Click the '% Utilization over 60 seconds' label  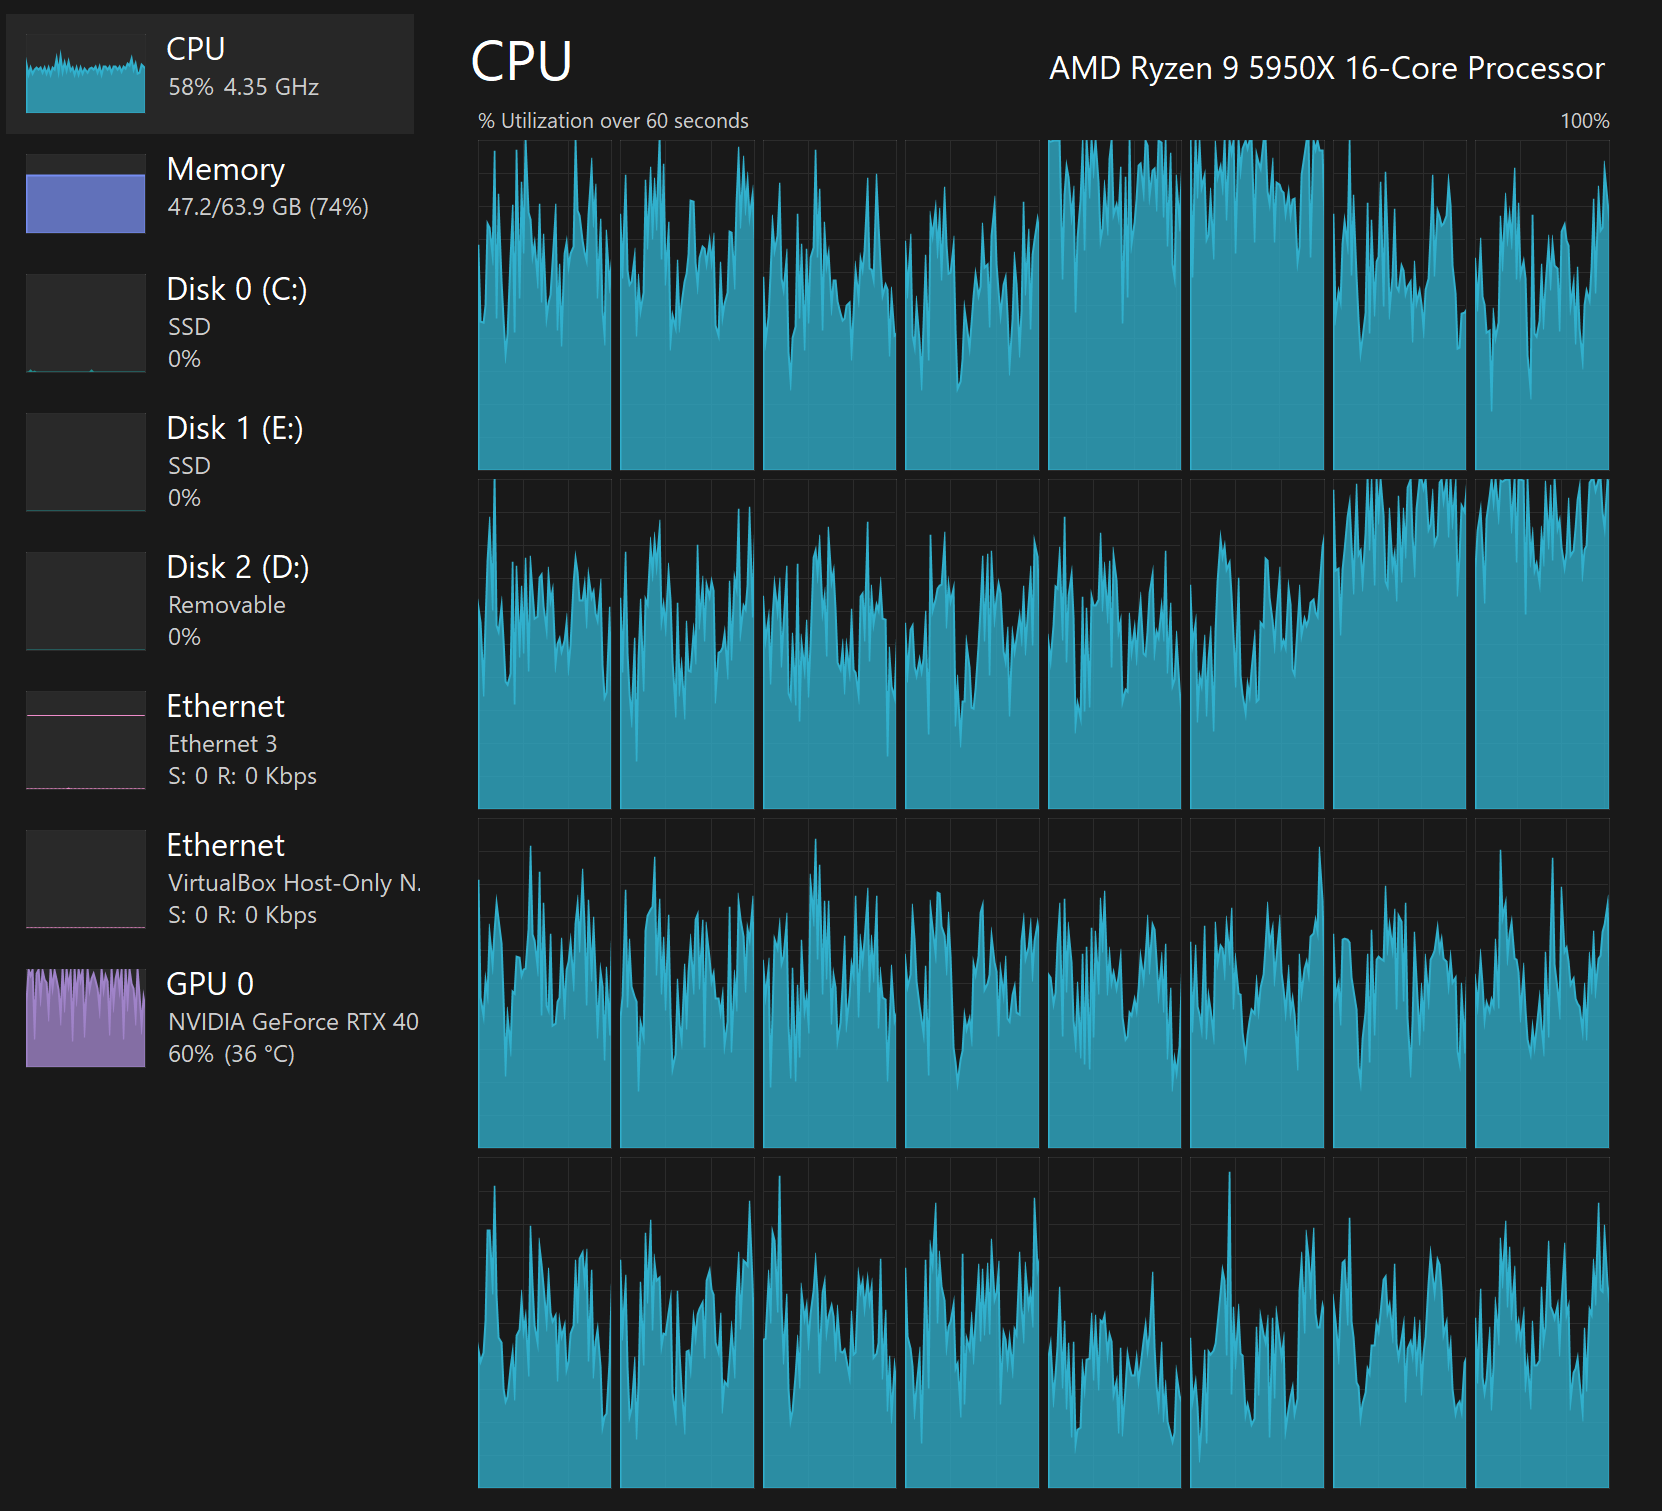(613, 121)
